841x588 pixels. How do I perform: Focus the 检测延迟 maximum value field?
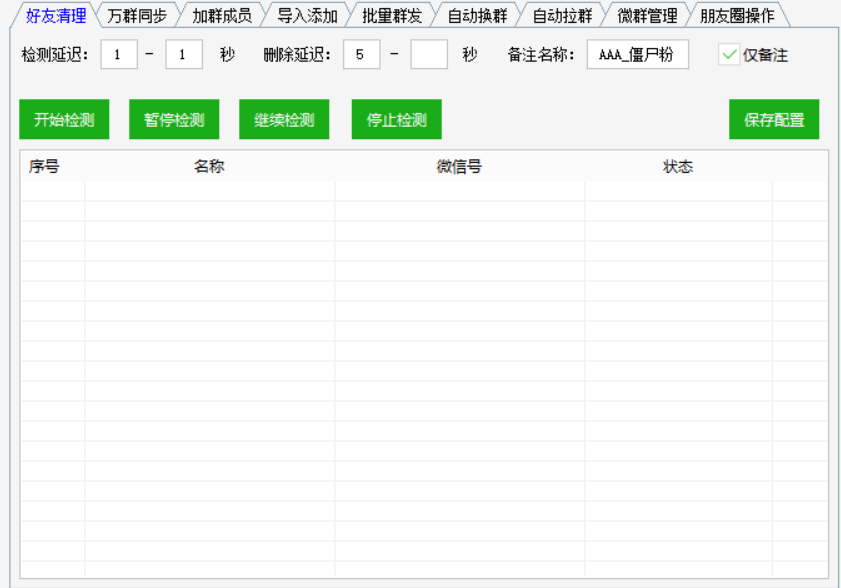(x=184, y=55)
